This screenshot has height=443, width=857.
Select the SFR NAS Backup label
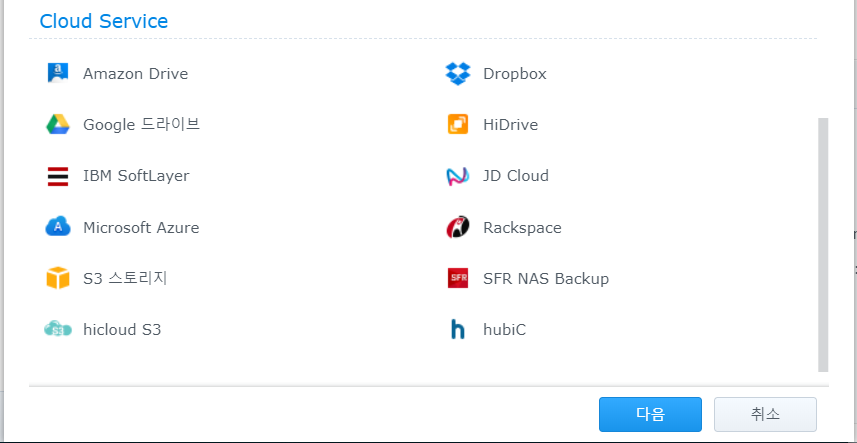(x=546, y=279)
